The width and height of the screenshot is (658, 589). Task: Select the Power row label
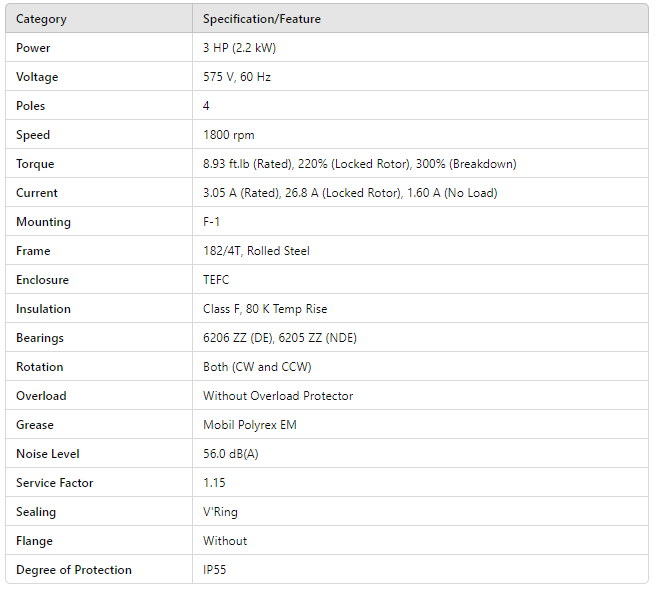coord(33,48)
